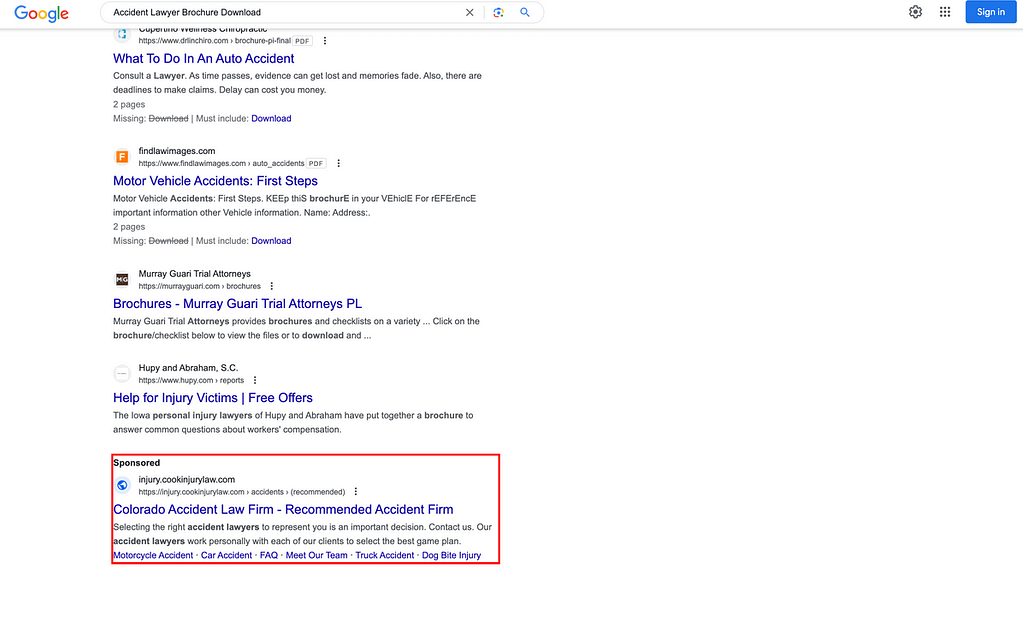Click the Google logo
1023x634 pixels.
point(41,13)
